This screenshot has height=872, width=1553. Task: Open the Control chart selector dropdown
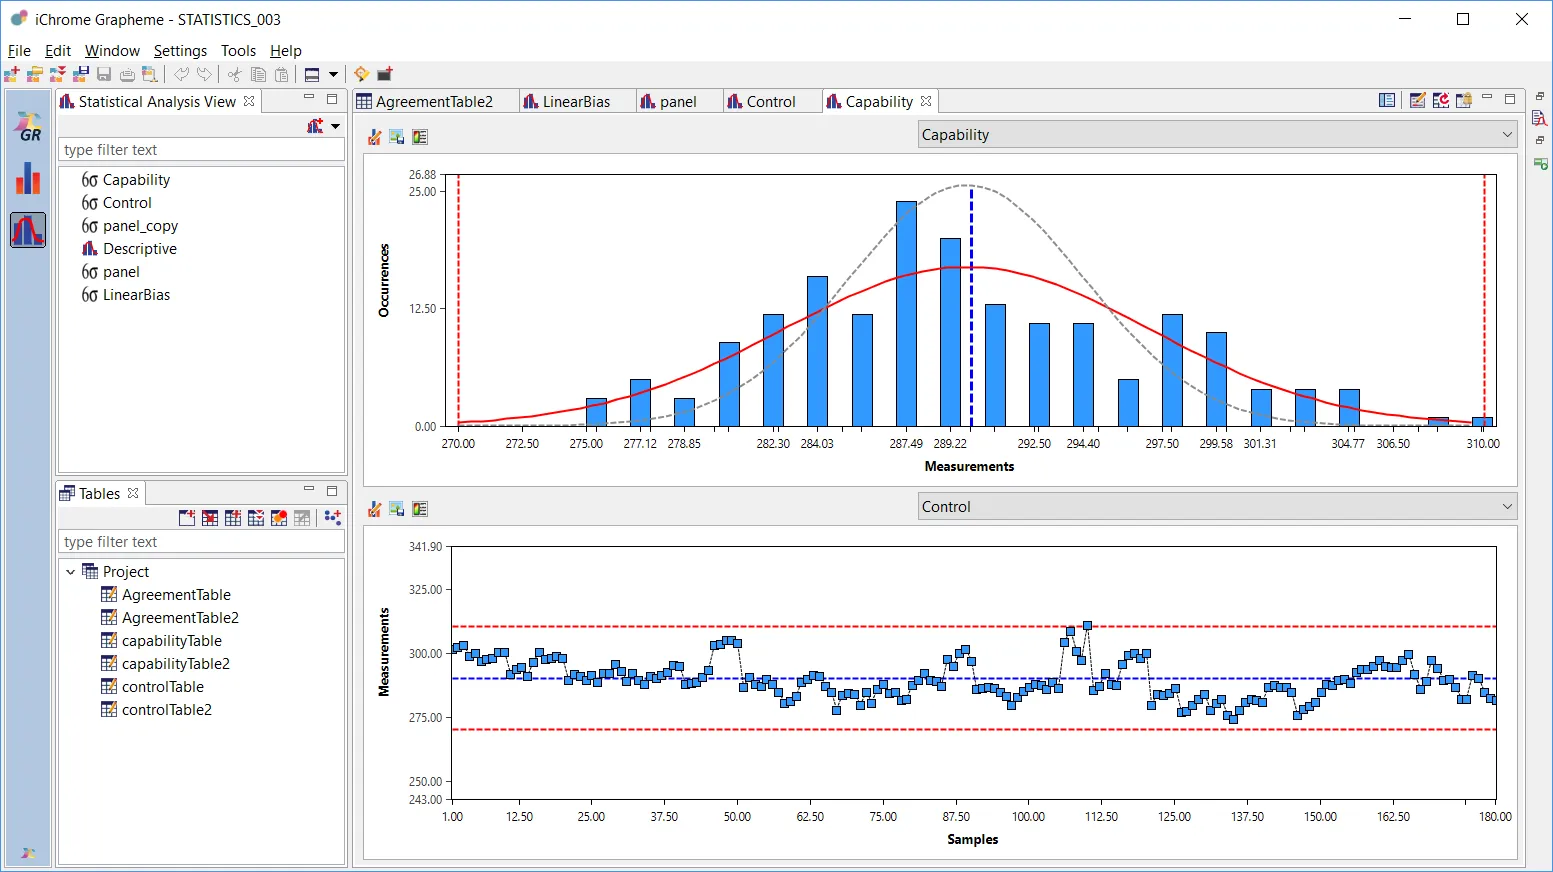(x=1507, y=506)
